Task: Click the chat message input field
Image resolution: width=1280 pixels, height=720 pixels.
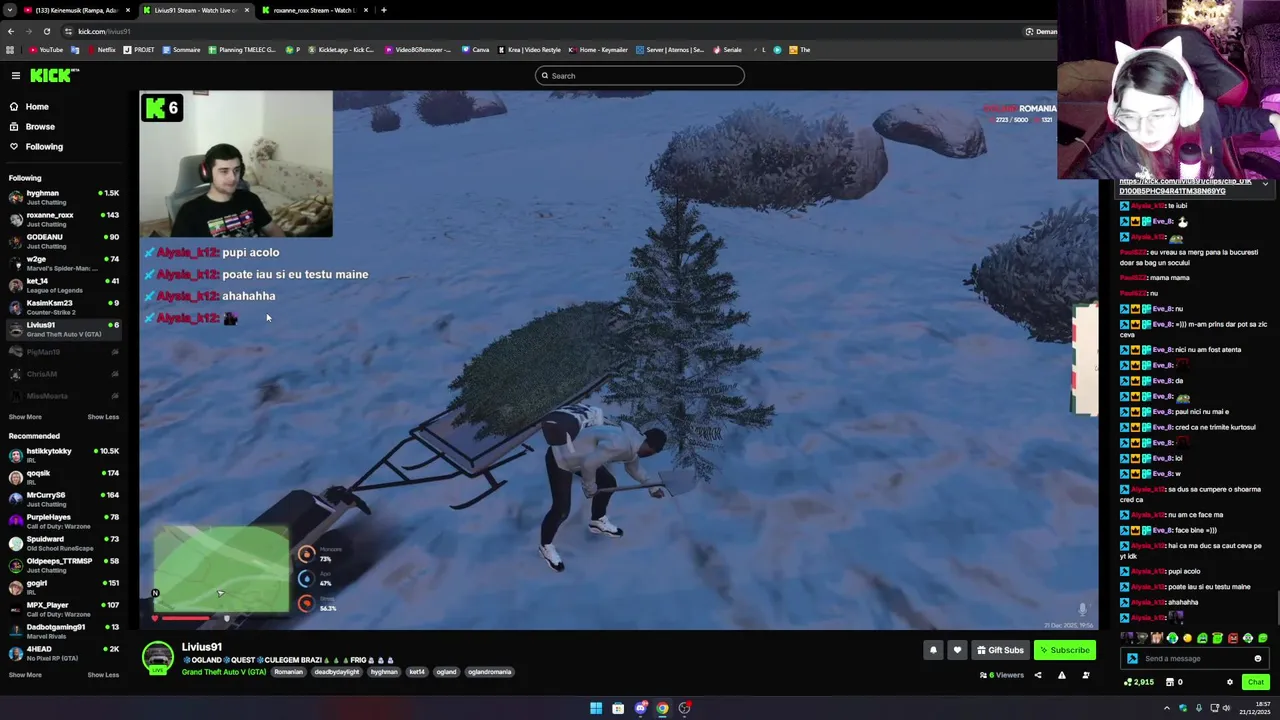Action: point(1195,658)
